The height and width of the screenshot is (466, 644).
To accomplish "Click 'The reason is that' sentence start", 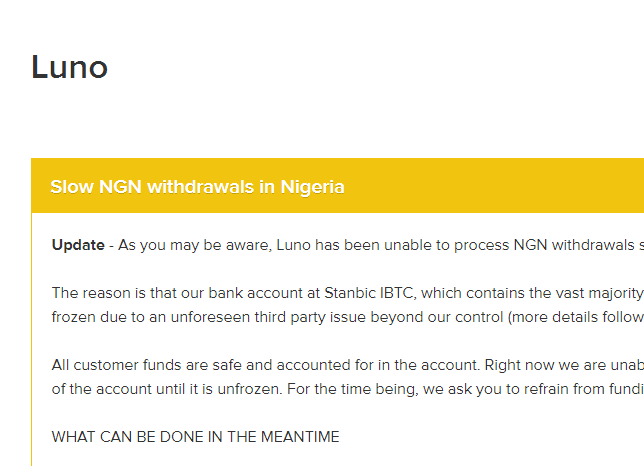I will tap(112, 293).
